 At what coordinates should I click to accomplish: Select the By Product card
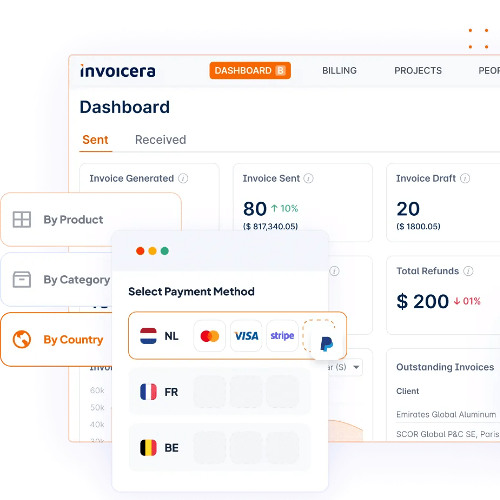[91, 219]
